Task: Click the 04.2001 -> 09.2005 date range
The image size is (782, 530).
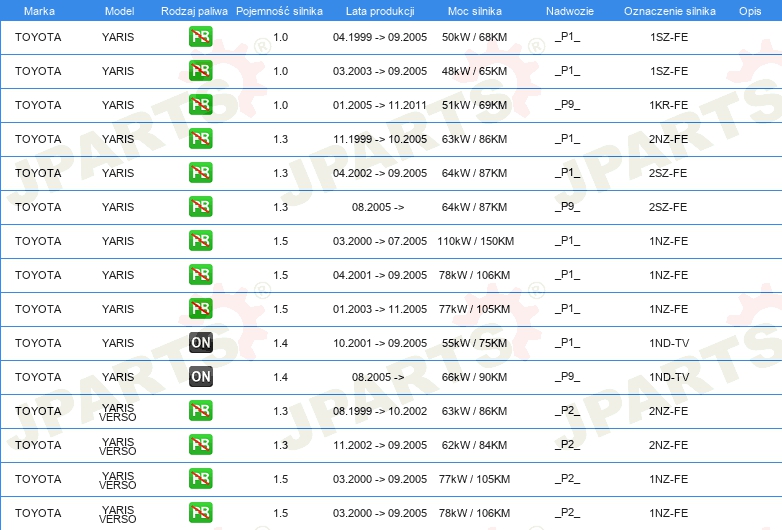Action: point(380,275)
